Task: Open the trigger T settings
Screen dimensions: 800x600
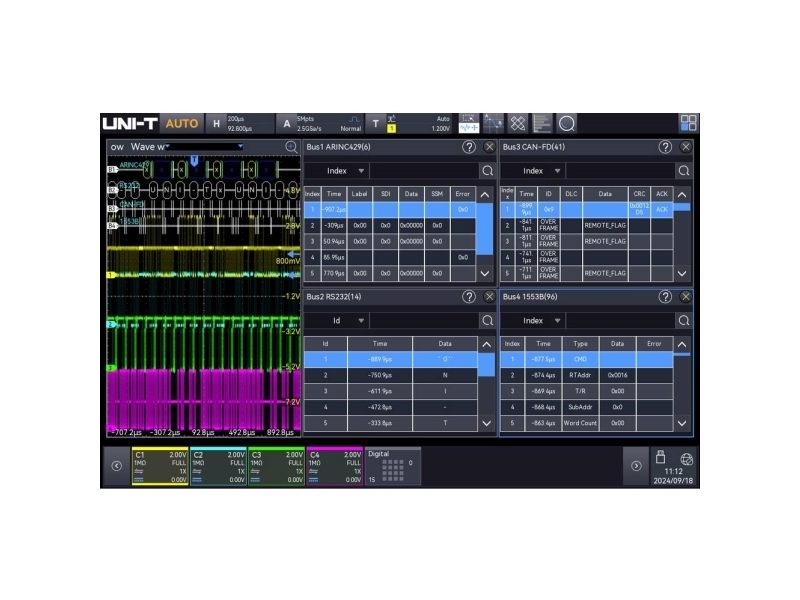Action: point(376,123)
